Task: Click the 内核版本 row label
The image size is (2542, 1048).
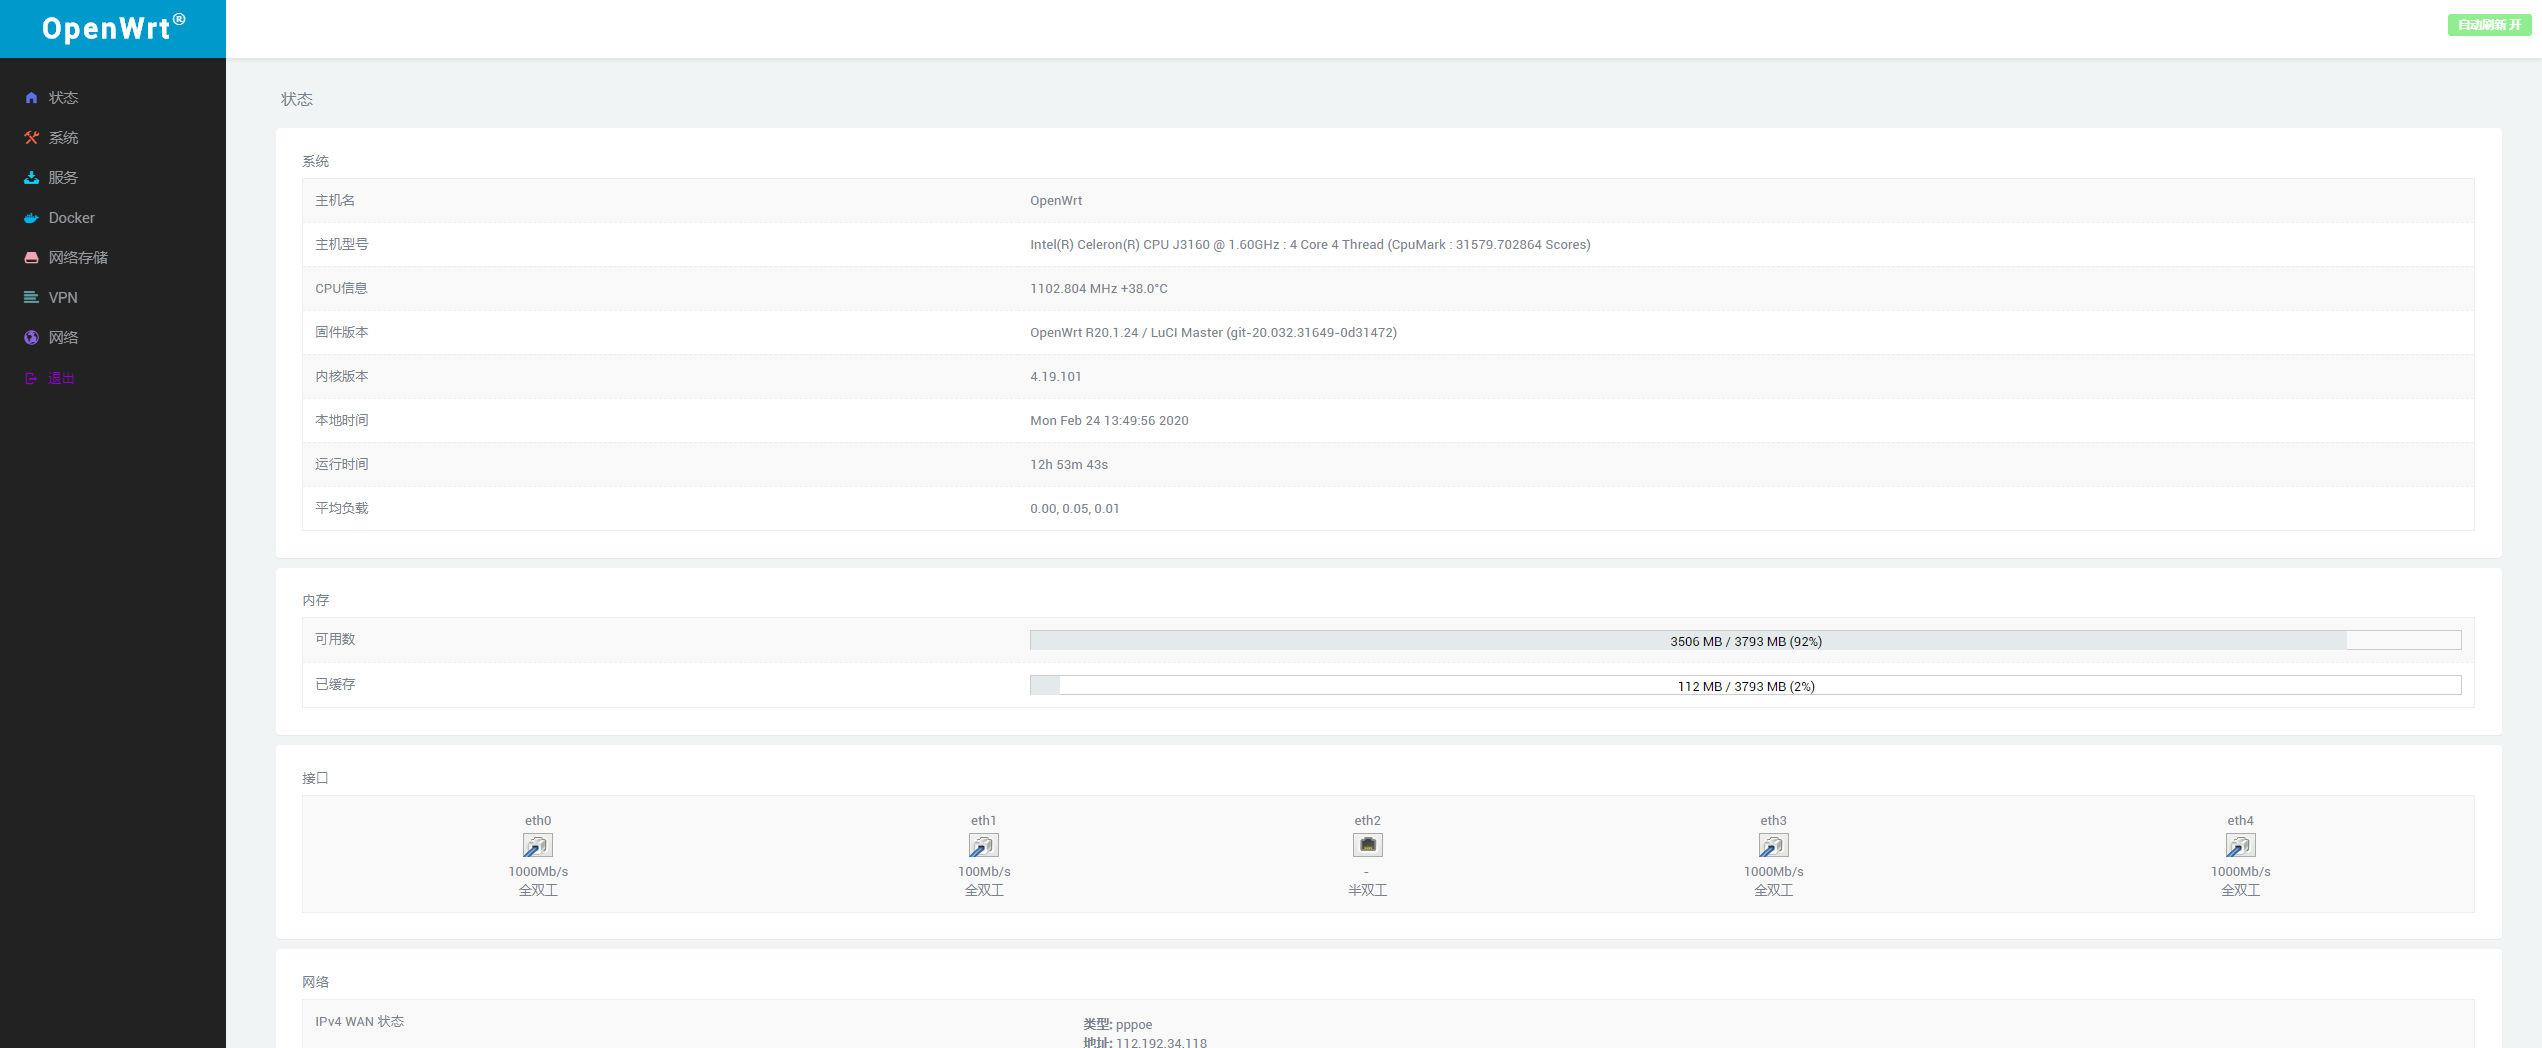Action: click(342, 377)
